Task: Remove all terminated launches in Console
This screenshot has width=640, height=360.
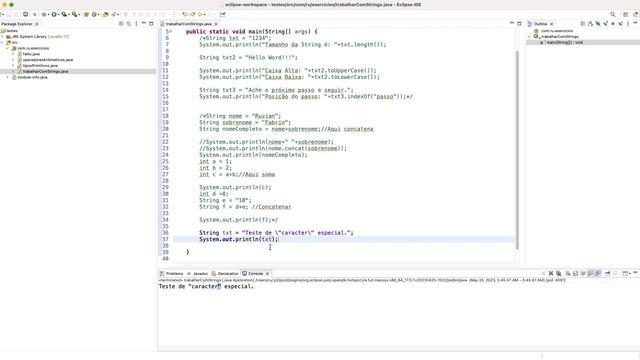Action: (x=558, y=273)
